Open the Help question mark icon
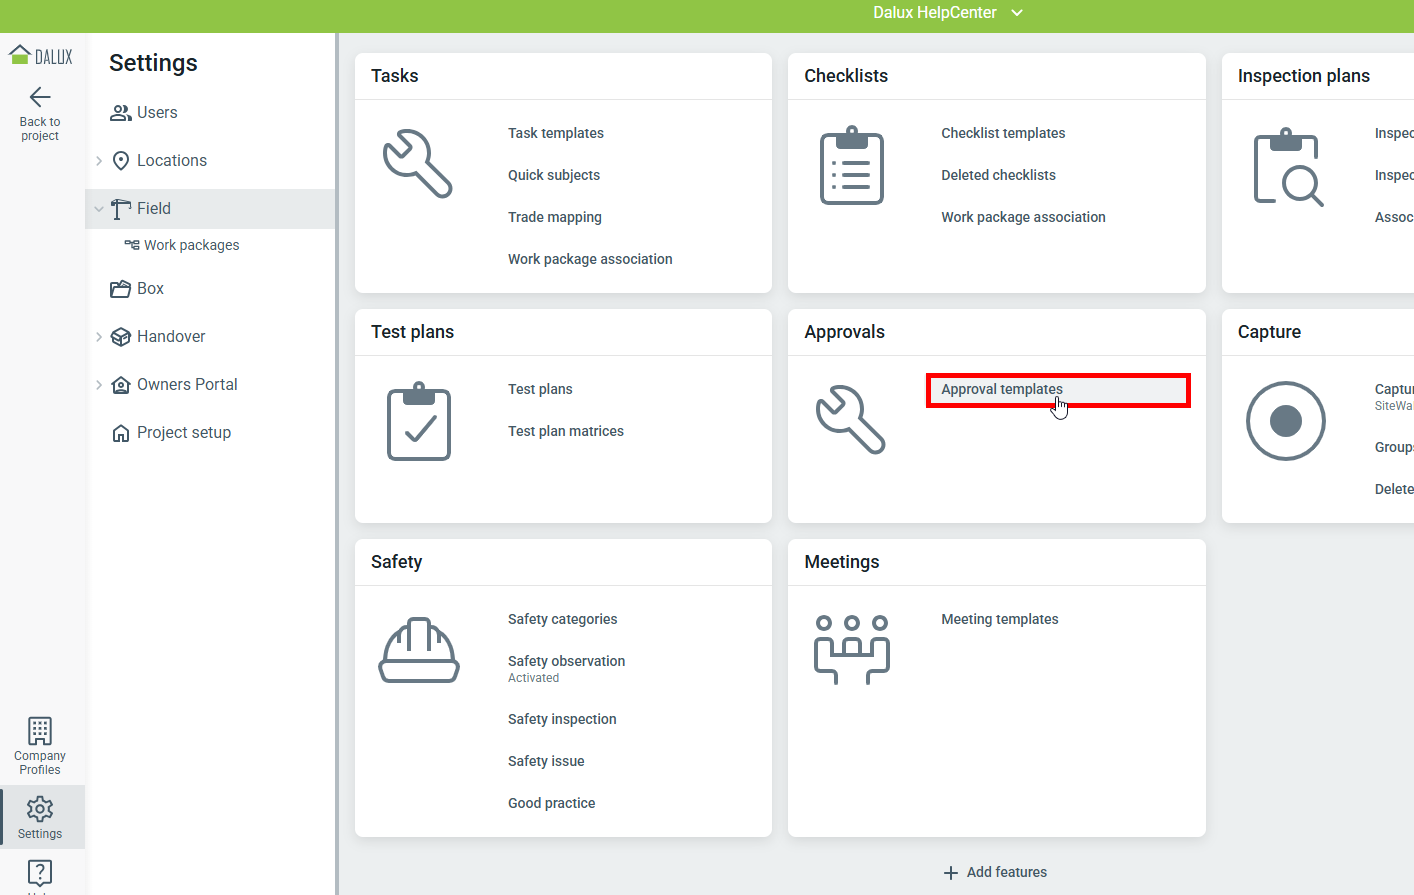This screenshot has width=1414, height=895. coord(40,873)
